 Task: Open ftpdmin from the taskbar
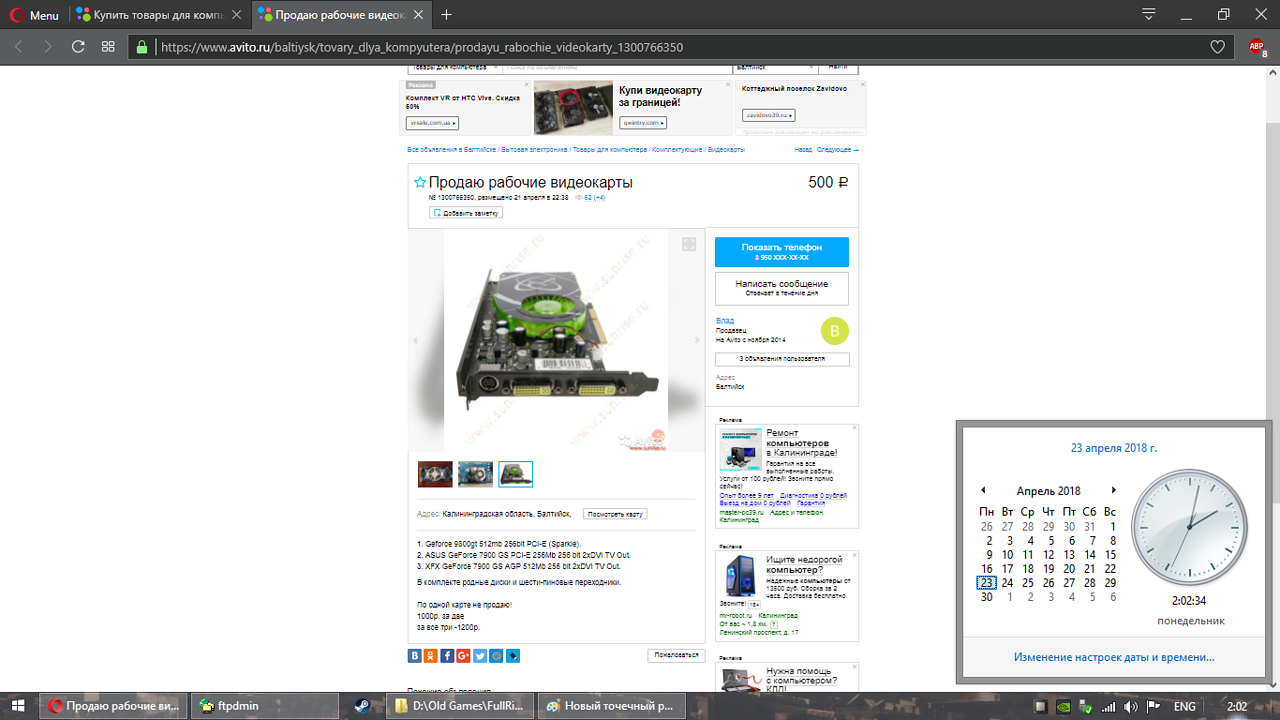[264, 705]
